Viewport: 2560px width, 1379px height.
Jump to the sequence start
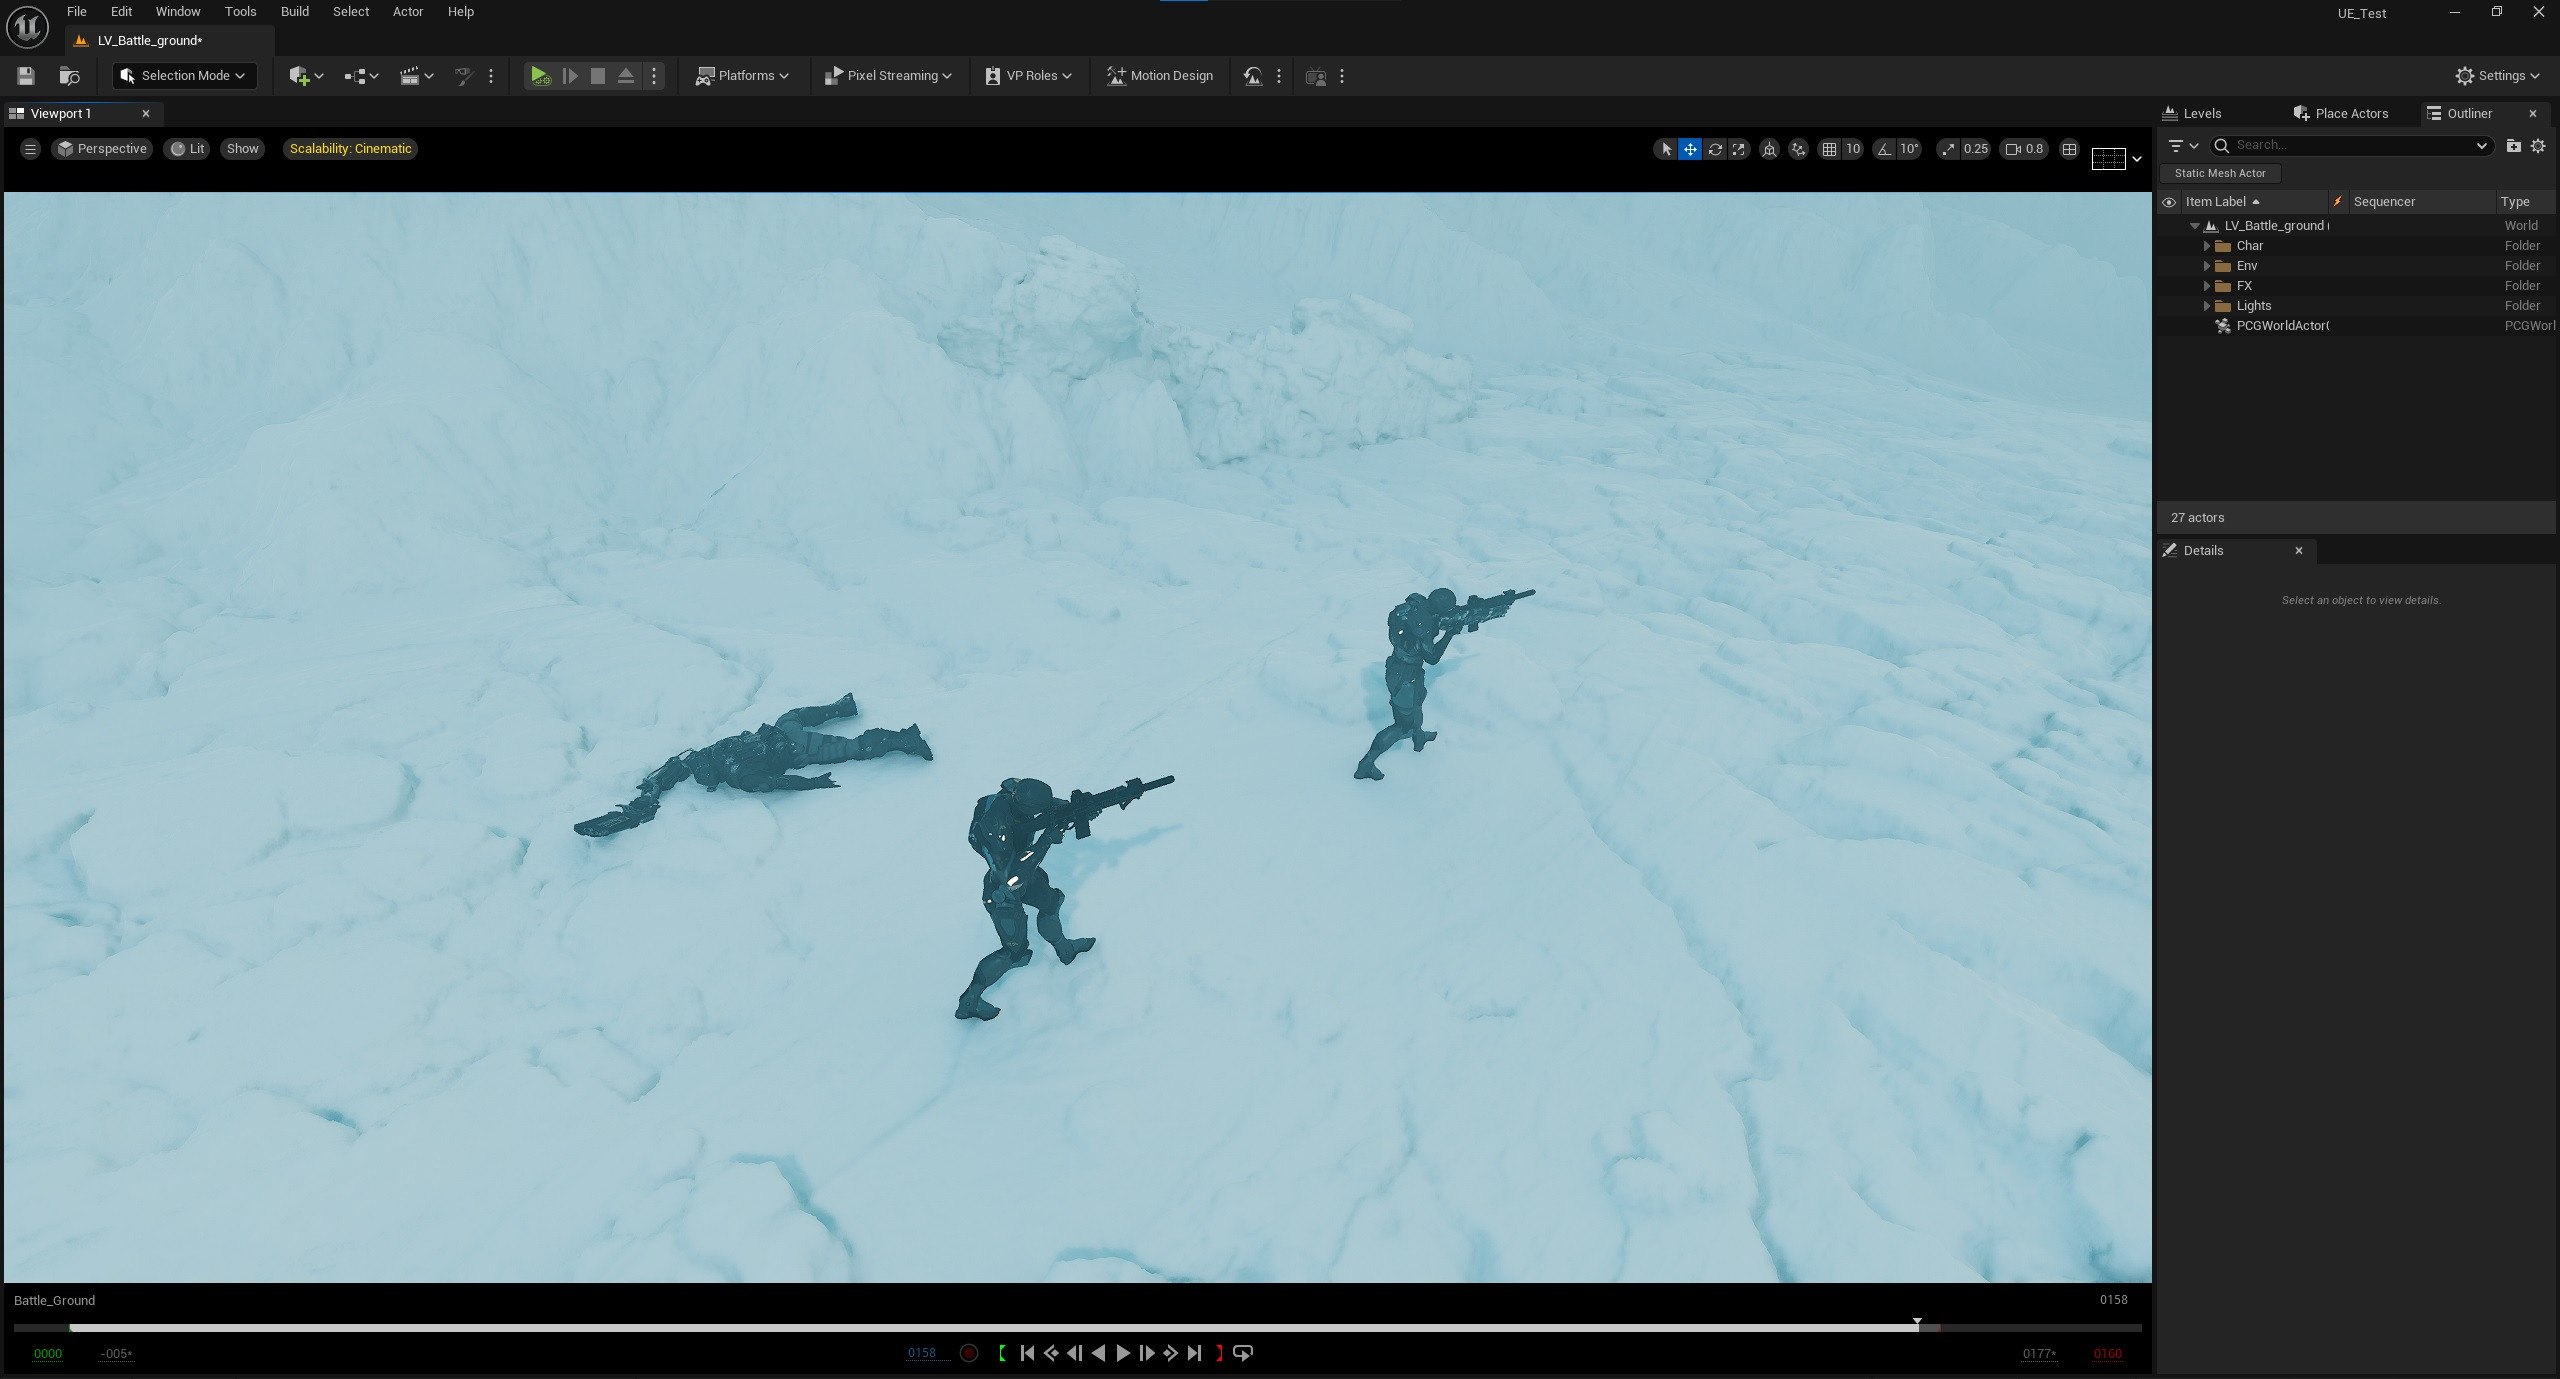pos(1027,1353)
